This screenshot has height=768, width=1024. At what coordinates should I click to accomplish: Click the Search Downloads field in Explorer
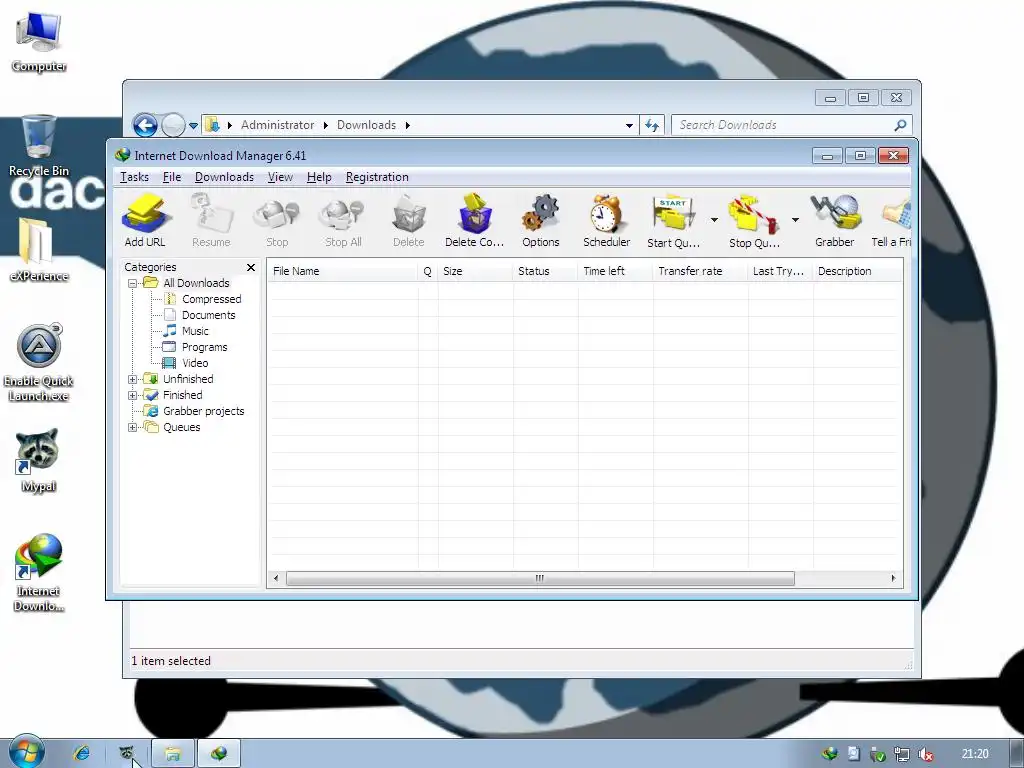[782, 125]
